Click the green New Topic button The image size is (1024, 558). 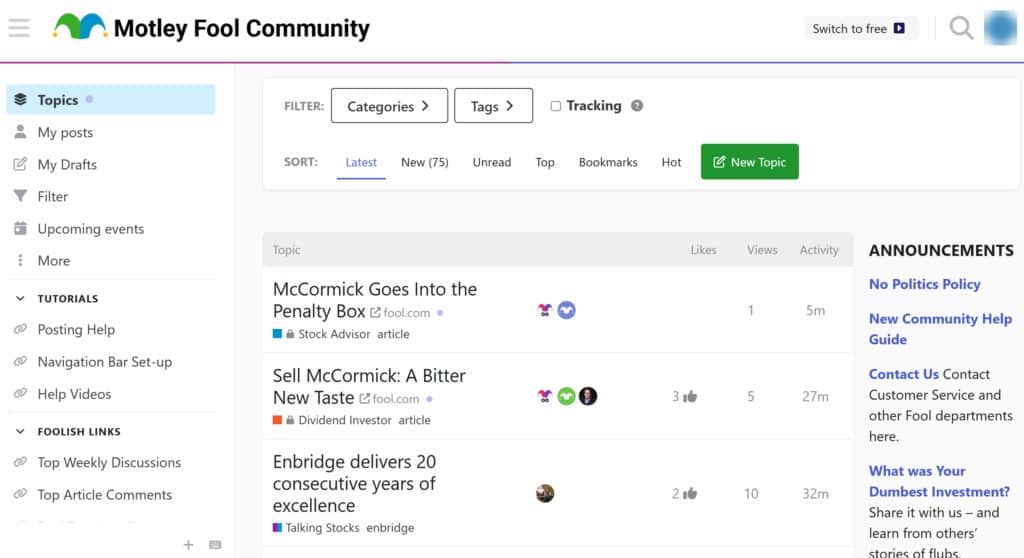(750, 161)
